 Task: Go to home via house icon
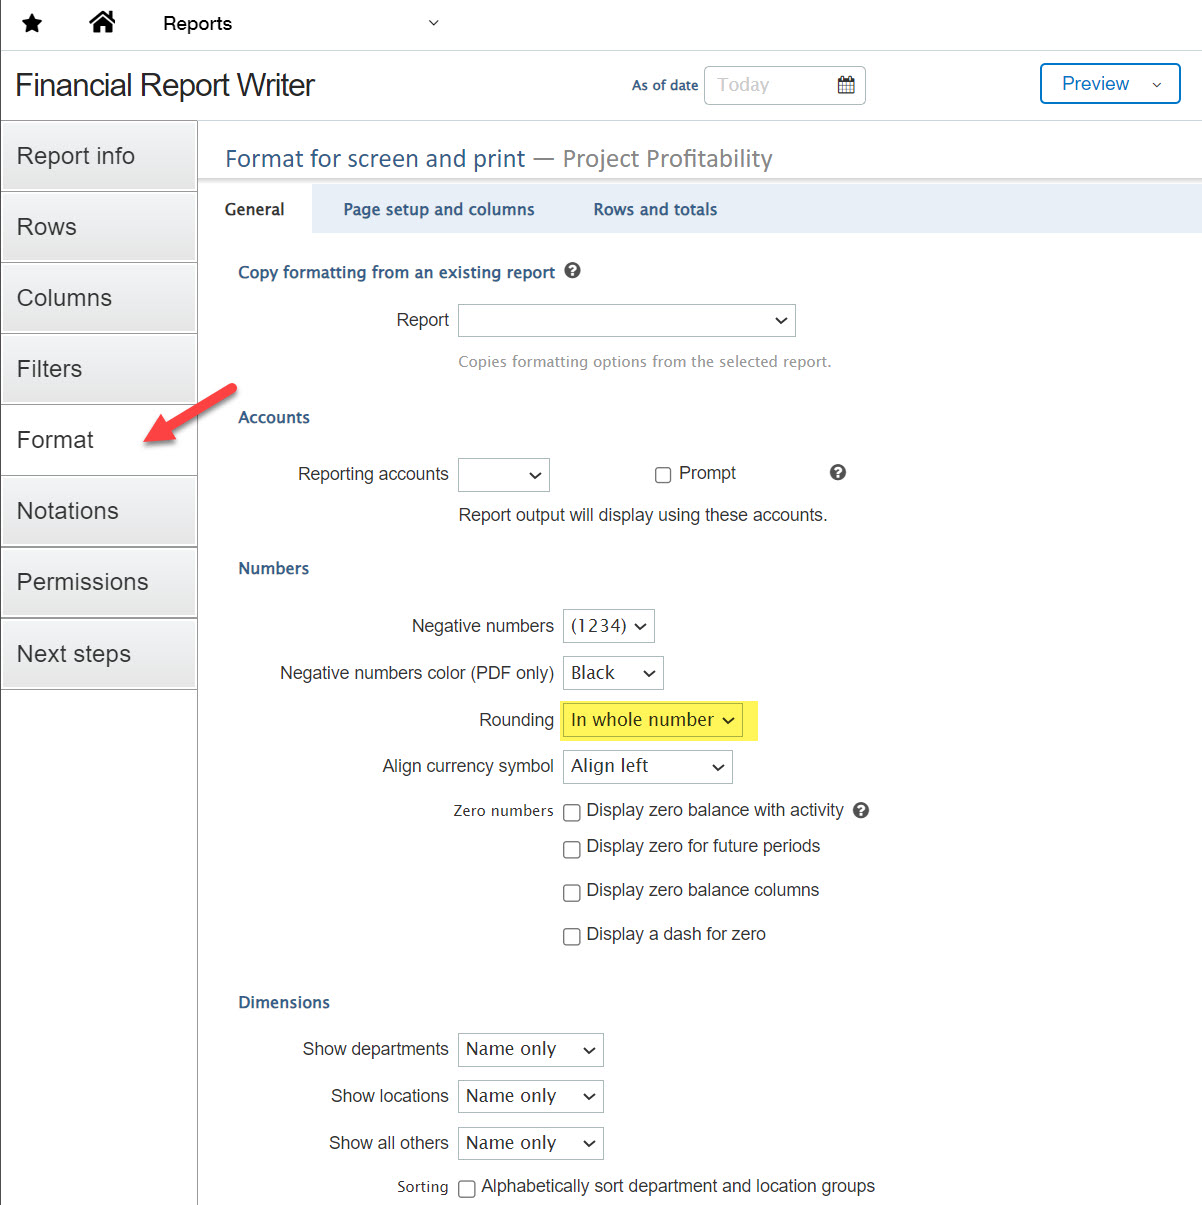pos(102,22)
